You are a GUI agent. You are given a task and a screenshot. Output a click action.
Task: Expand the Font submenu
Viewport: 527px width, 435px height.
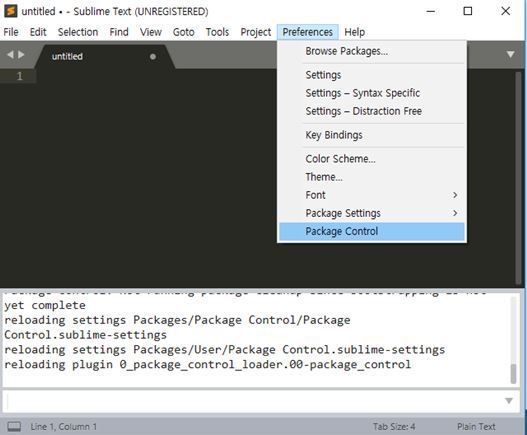click(x=372, y=195)
